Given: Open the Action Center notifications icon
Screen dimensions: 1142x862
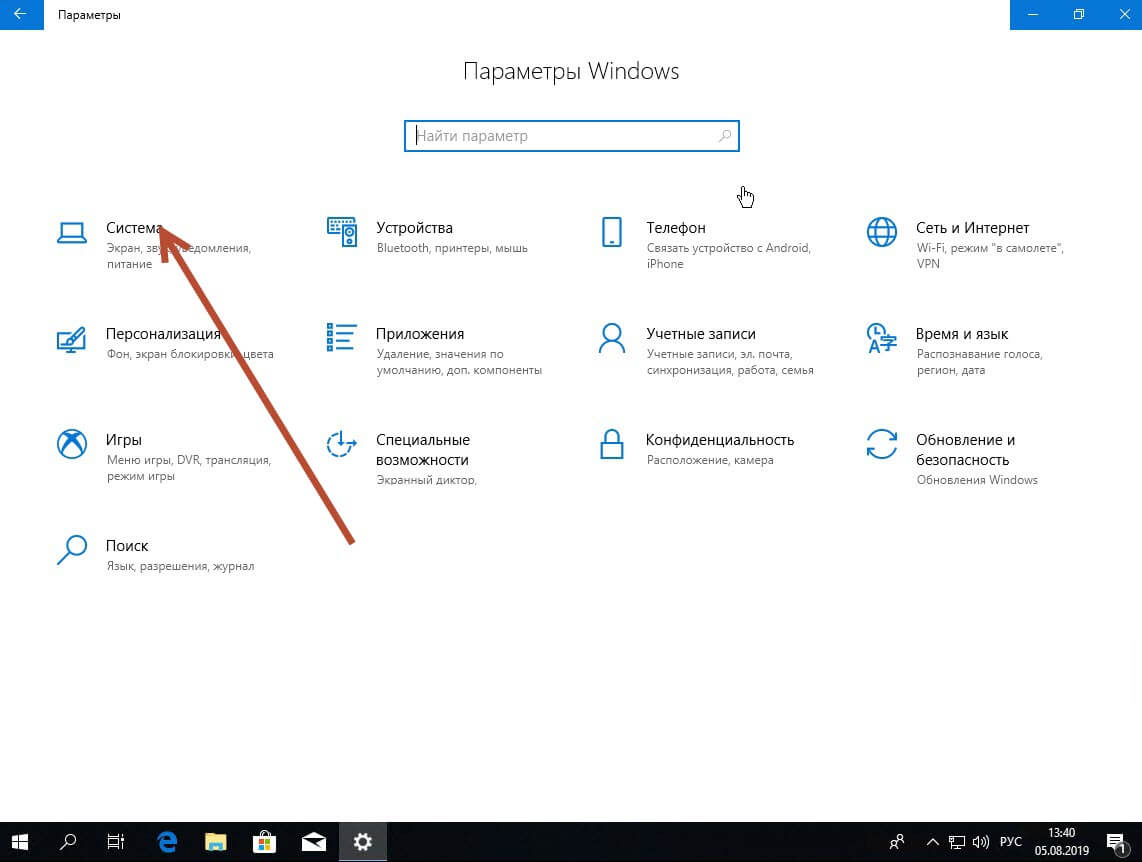Looking at the screenshot, I should coord(1117,843).
